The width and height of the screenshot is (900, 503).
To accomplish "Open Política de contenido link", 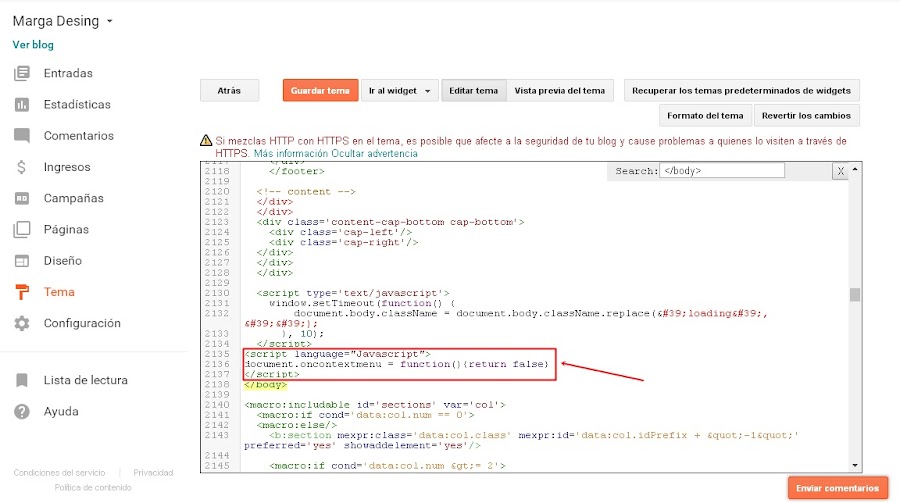I will point(93,487).
